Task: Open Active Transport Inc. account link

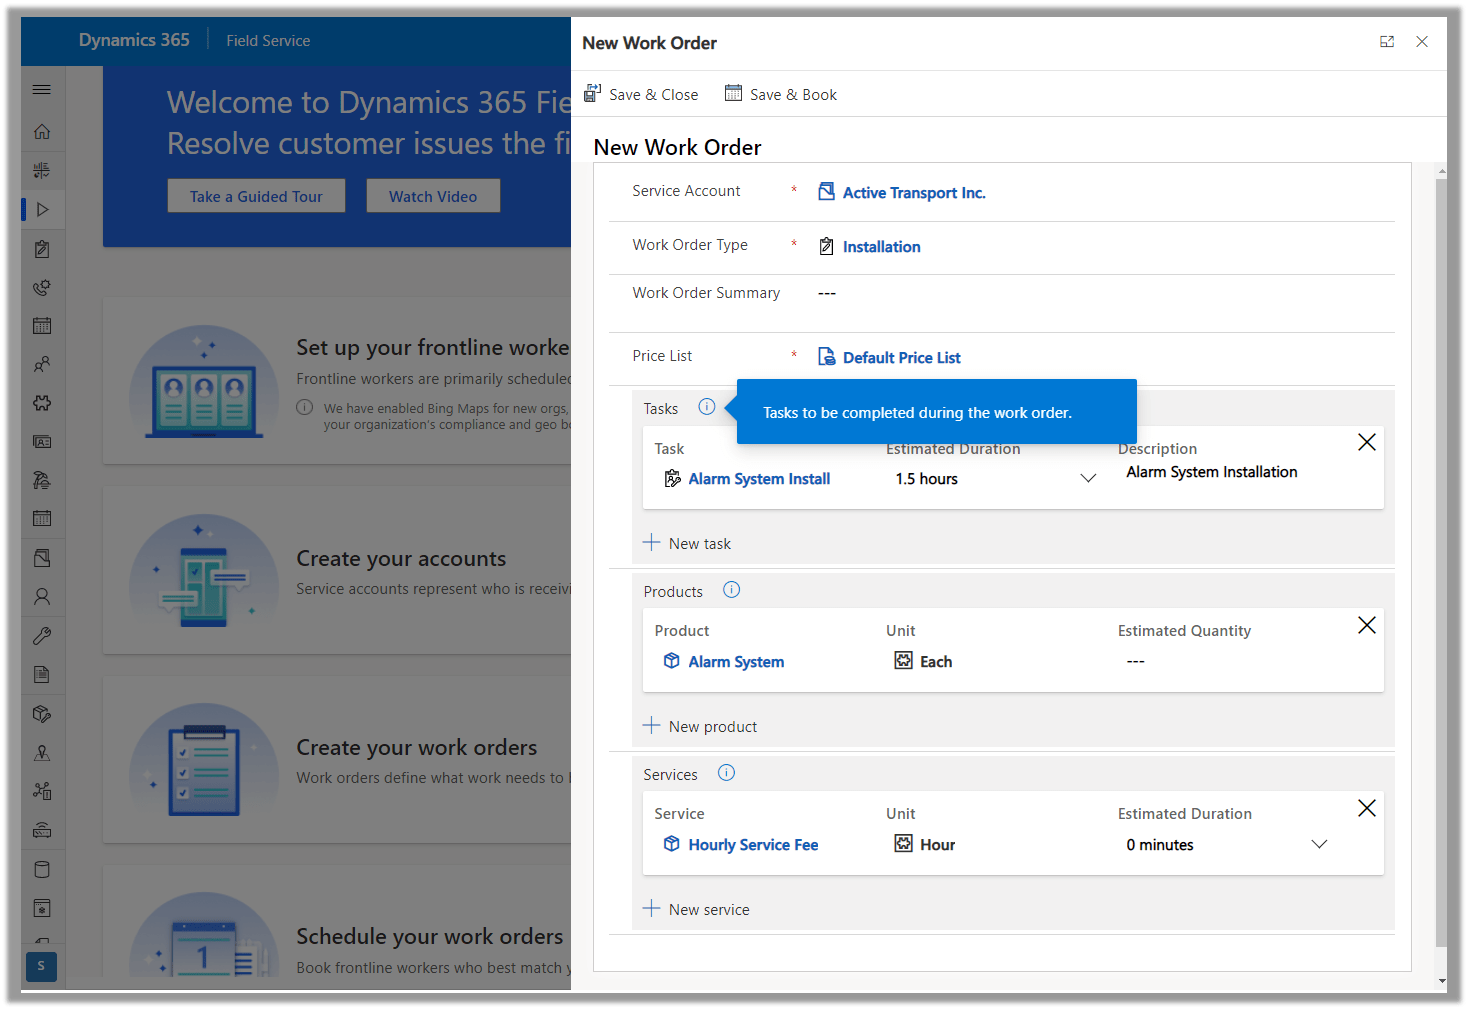Action: pyautogui.click(x=914, y=193)
